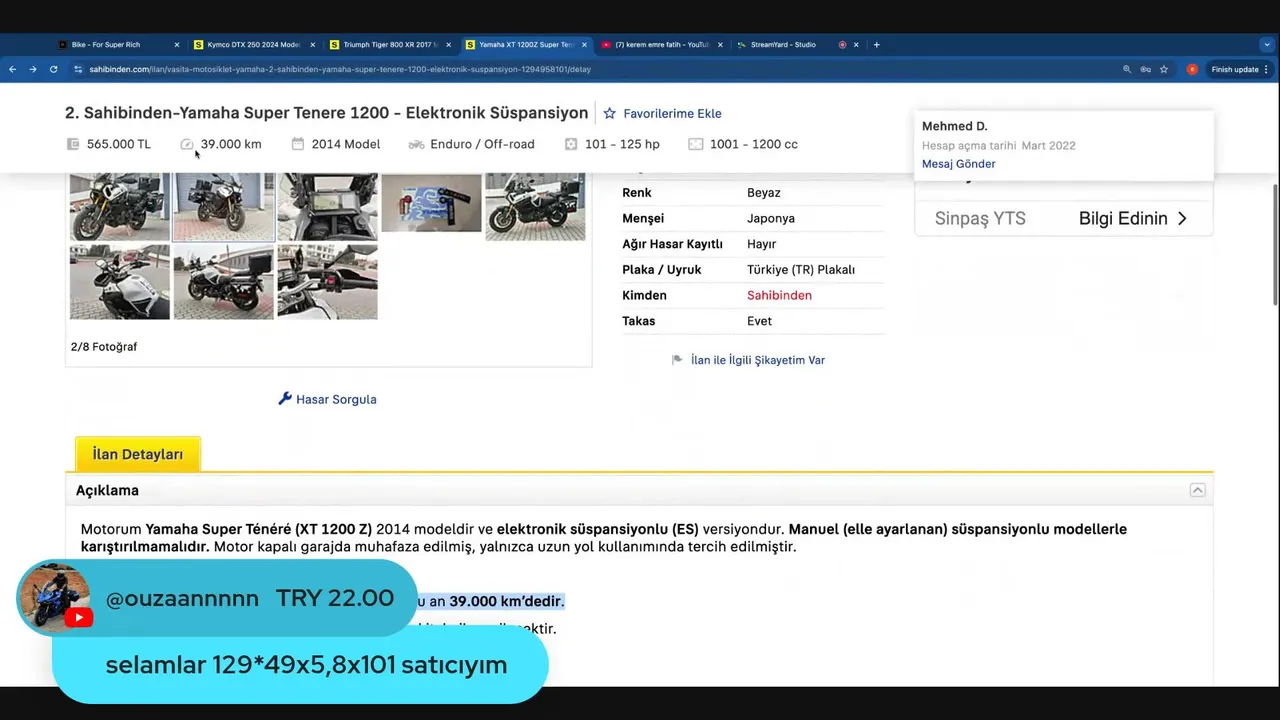Close the Kymco DTX 250 tab
1280x720 pixels.
coord(313,44)
